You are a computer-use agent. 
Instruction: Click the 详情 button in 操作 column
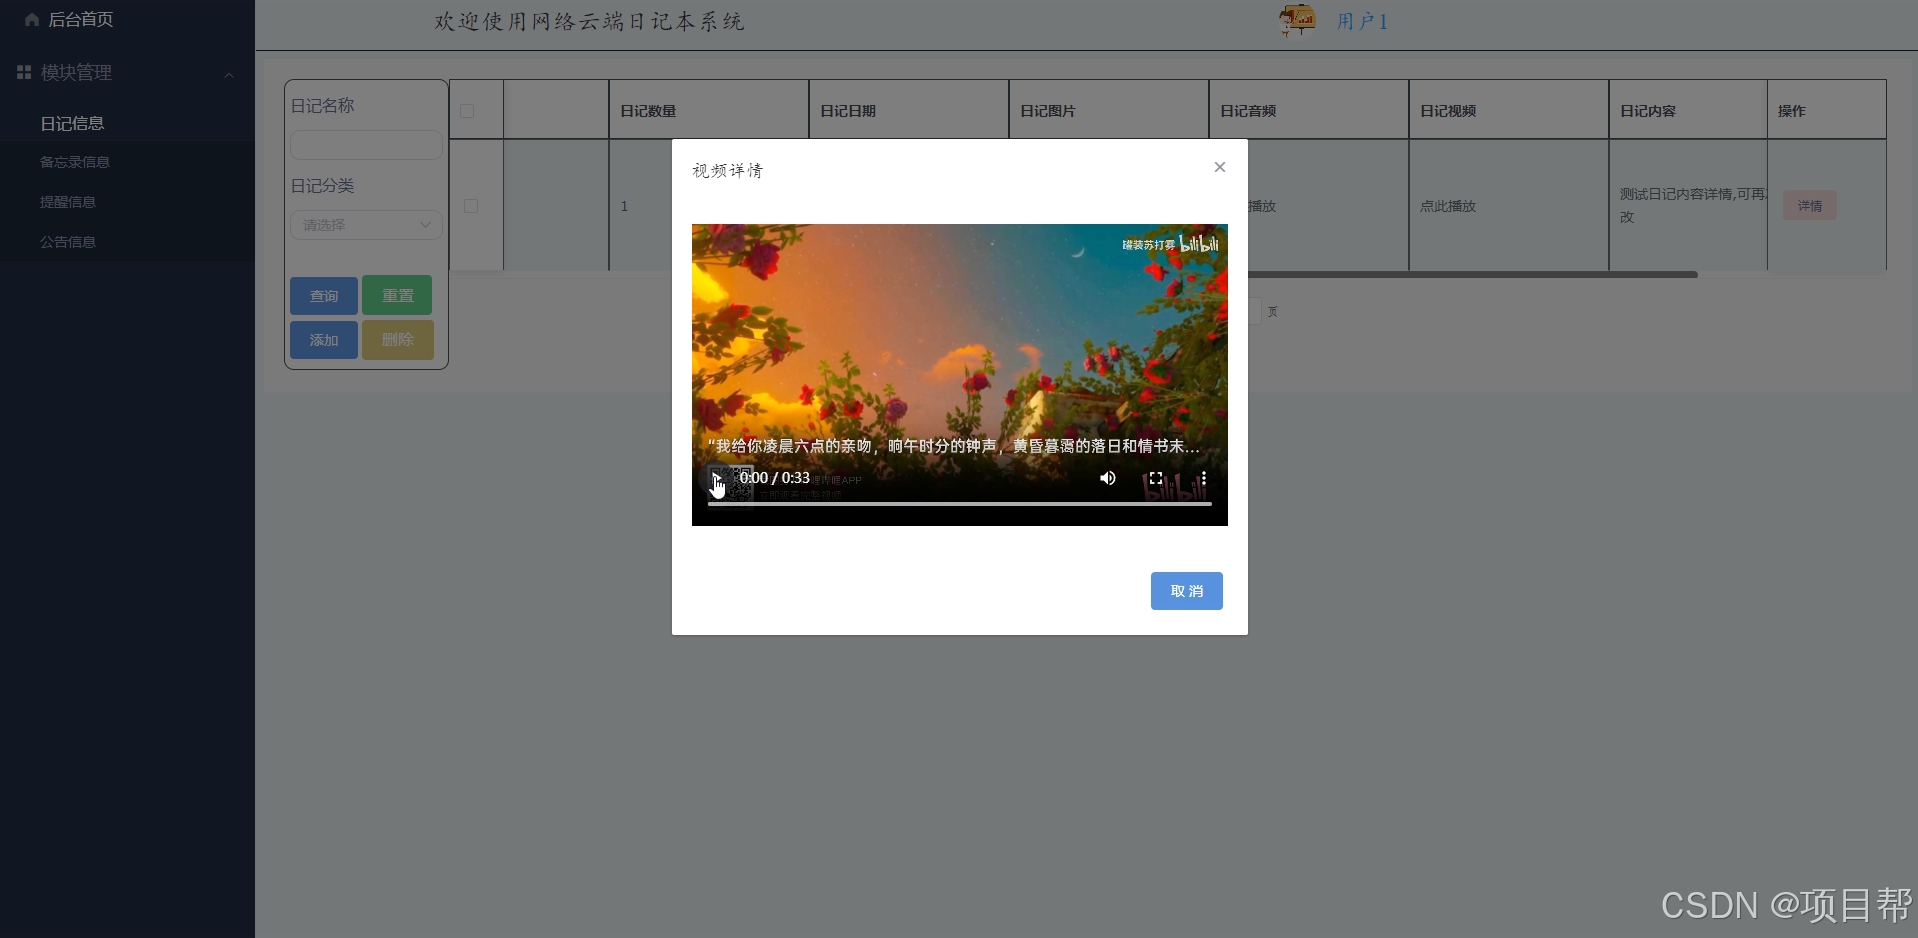tap(1810, 206)
